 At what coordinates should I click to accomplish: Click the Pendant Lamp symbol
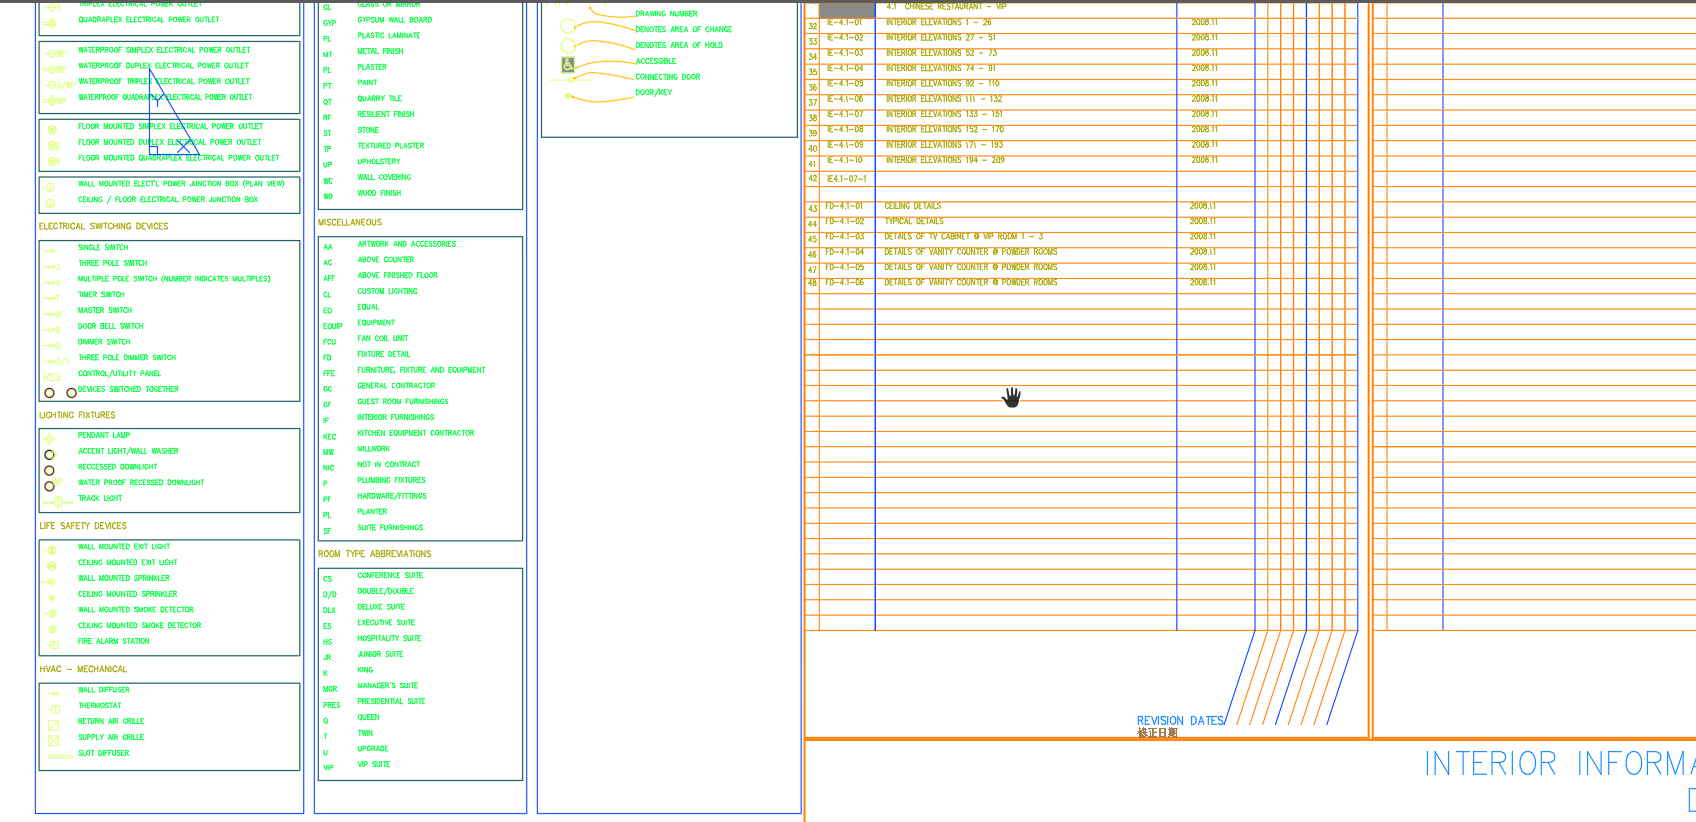(x=49, y=439)
